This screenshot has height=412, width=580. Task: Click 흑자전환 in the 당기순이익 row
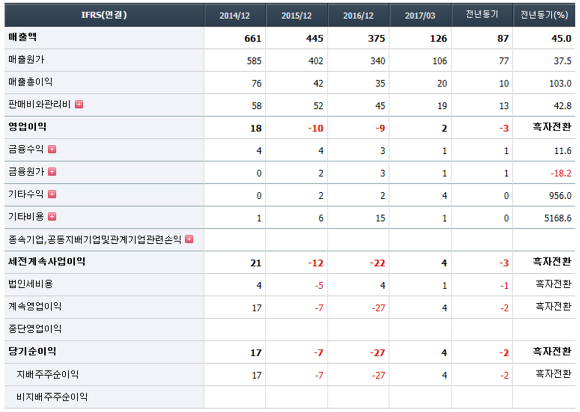(552, 351)
